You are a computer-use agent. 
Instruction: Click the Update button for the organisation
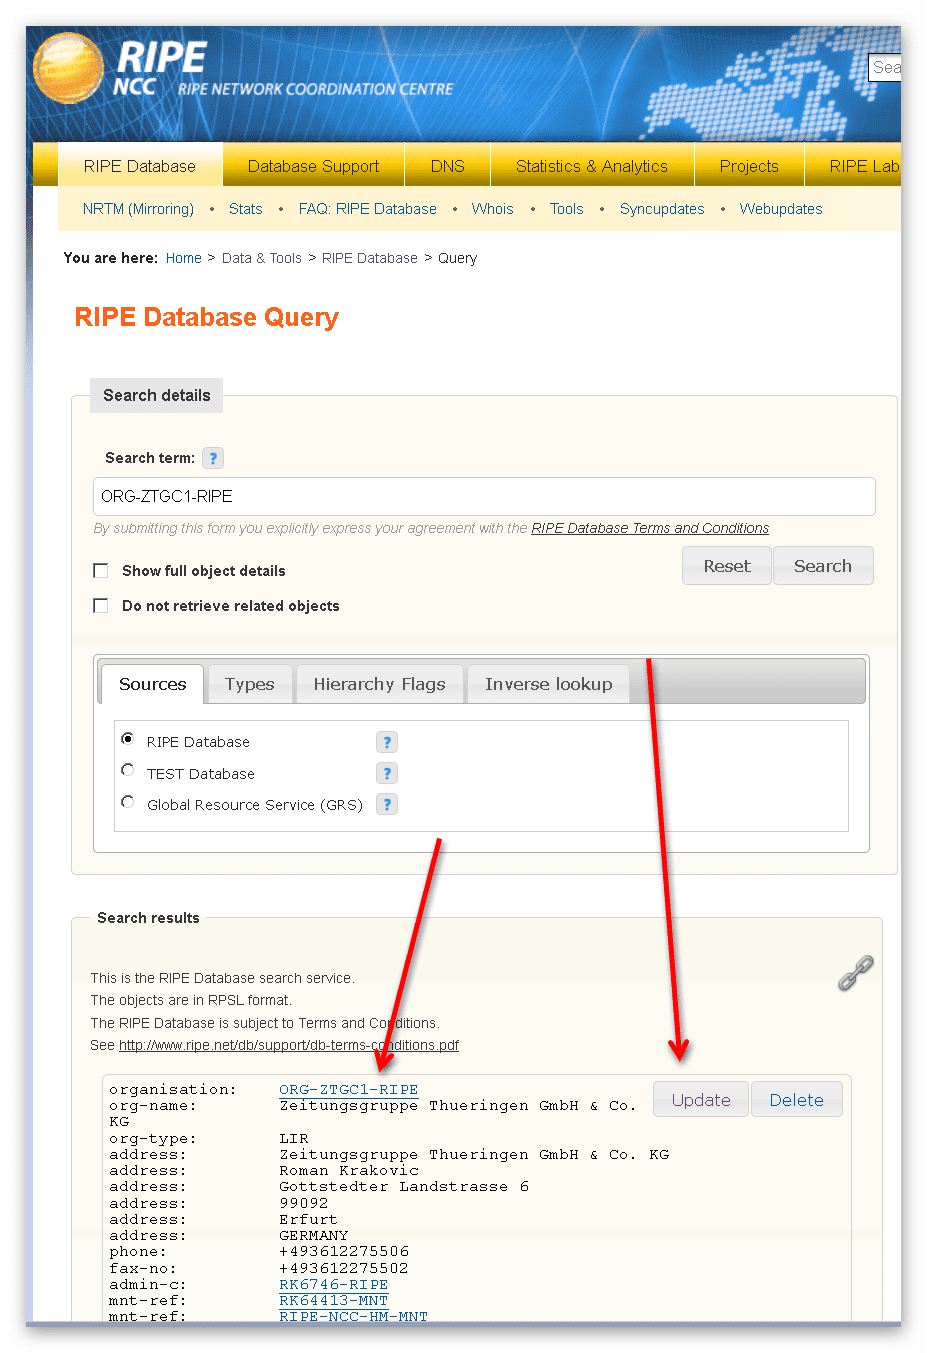701,1100
